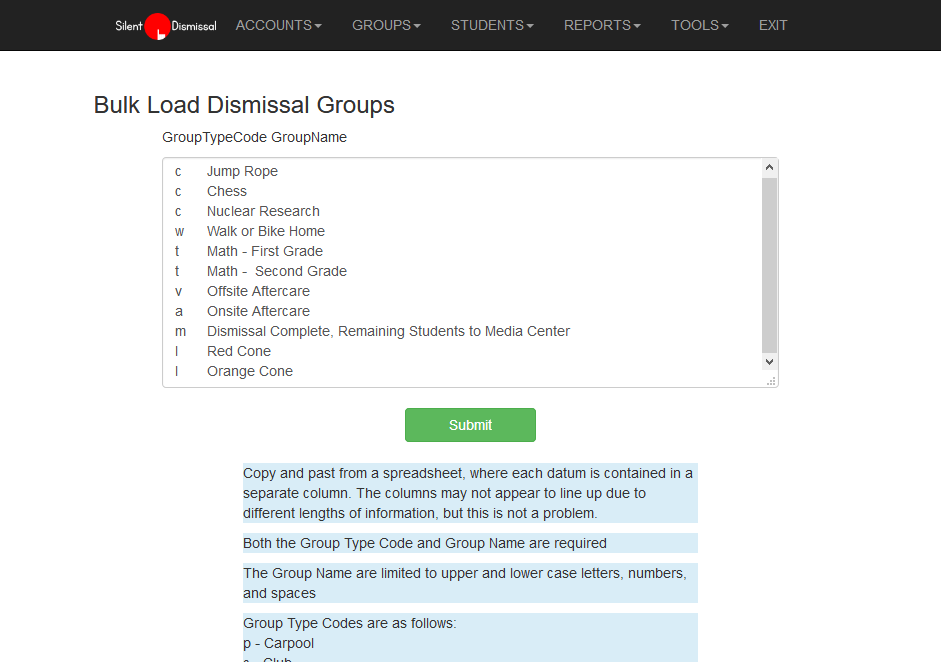Click the Offsite Aftercare entry
This screenshot has width=941, height=662.
(x=258, y=291)
